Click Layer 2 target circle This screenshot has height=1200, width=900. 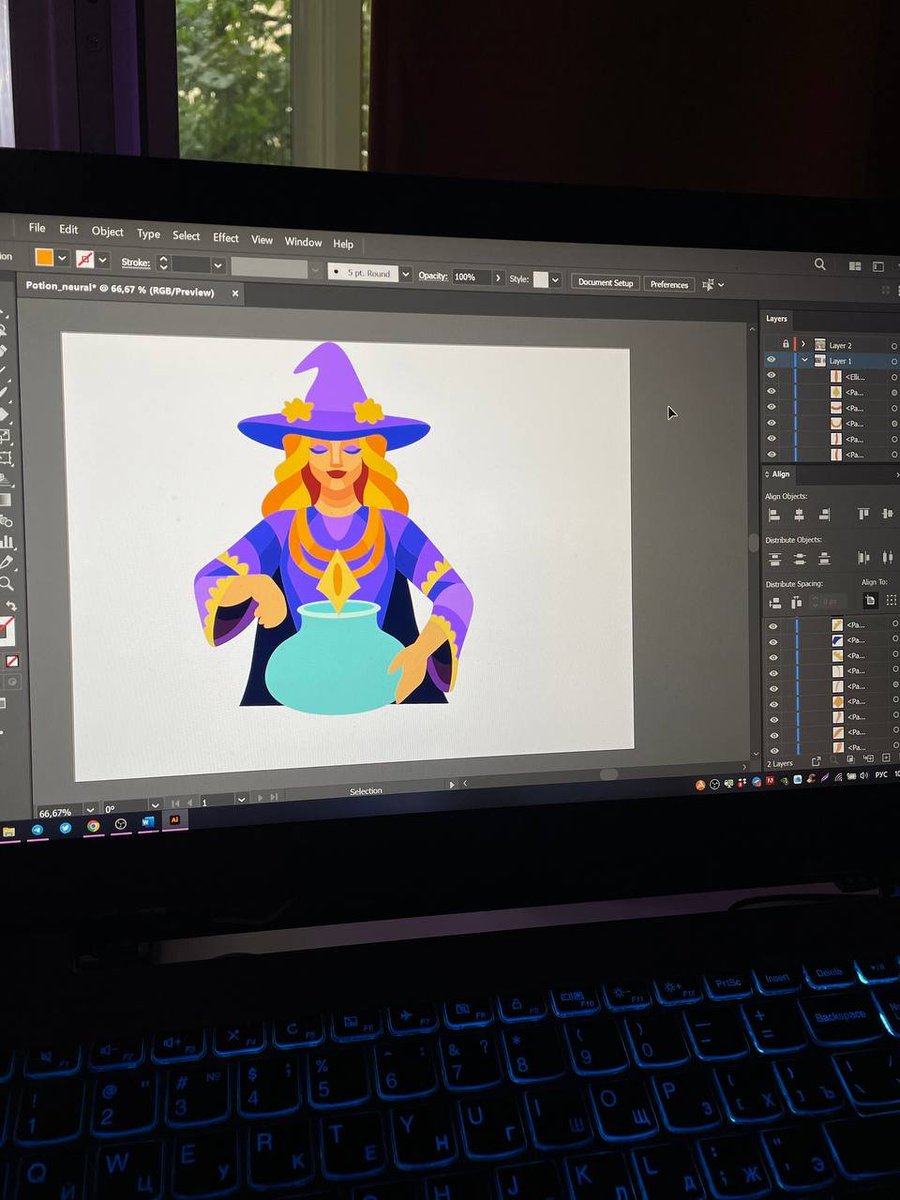point(894,346)
